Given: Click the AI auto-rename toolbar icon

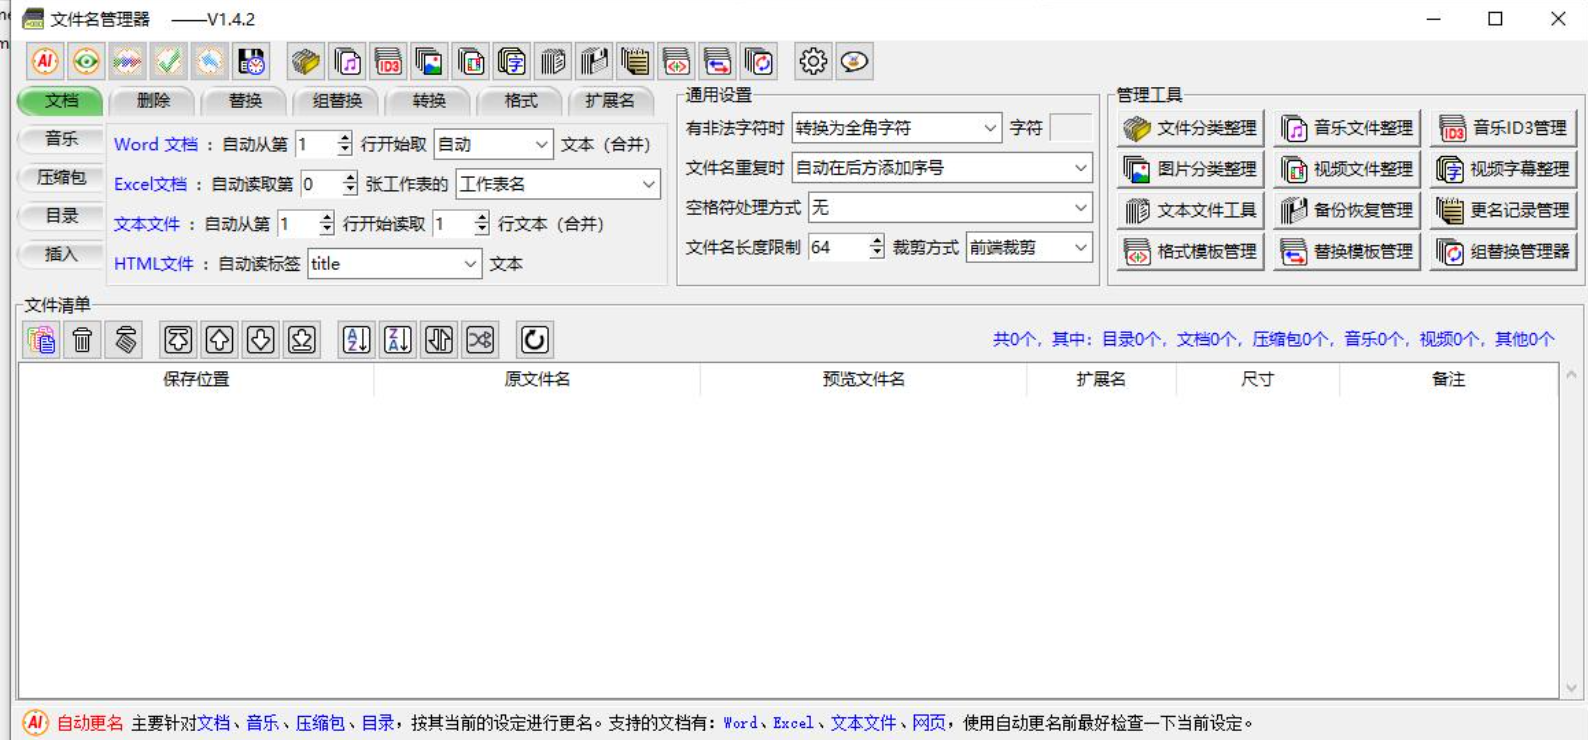Looking at the screenshot, I should pos(44,62).
